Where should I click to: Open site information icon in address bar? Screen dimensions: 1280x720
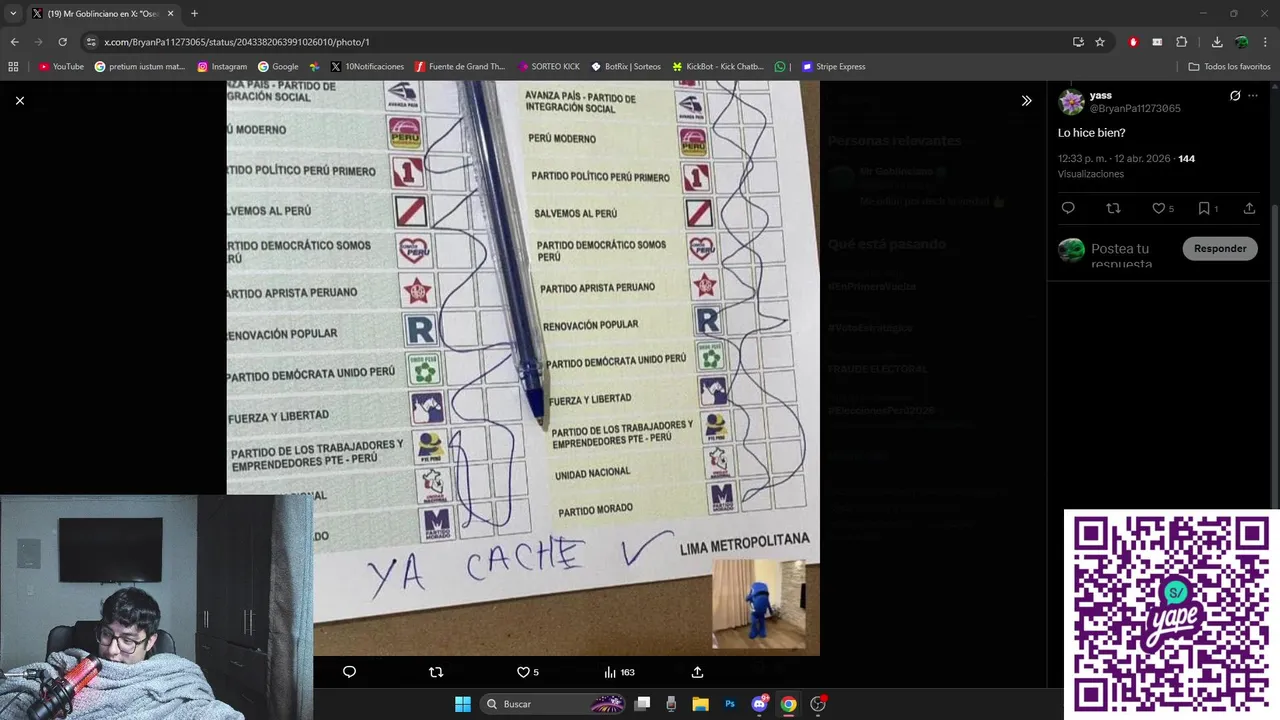click(x=91, y=42)
